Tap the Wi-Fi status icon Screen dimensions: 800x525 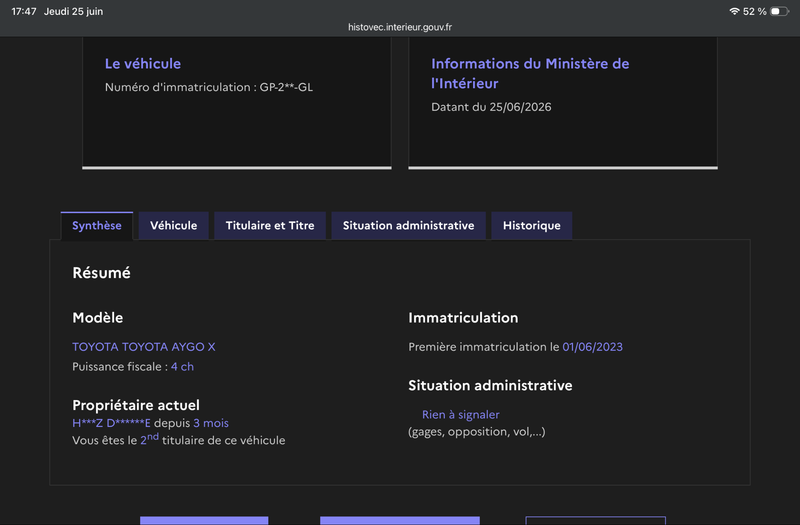click(734, 11)
